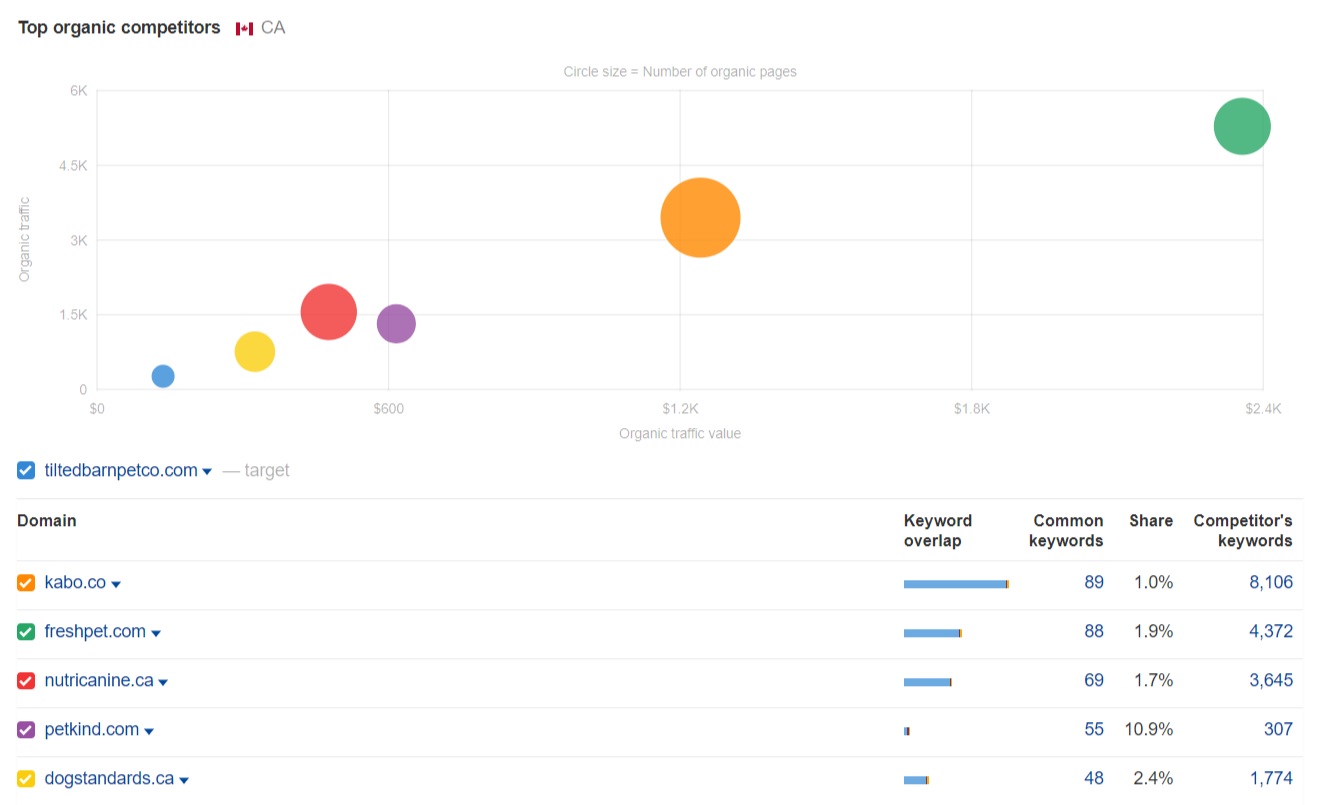Open the freshpet.com domain link
The width and height of the screenshot is (1321, 805).
(95, 632)
